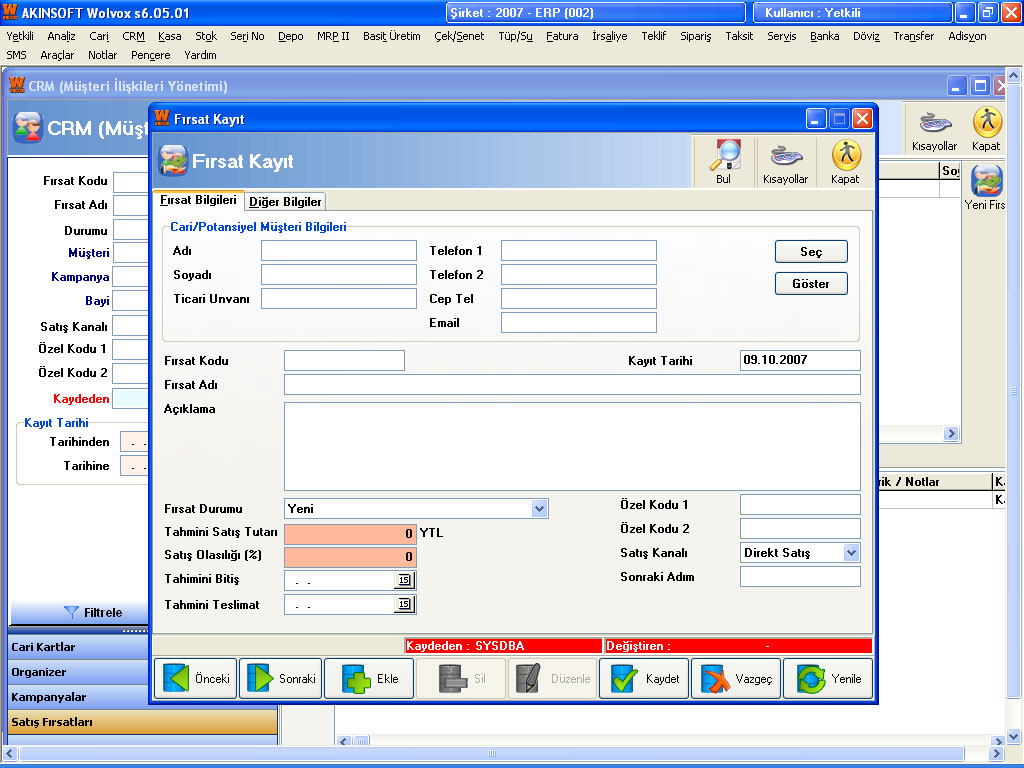Image resolution: width=1024 pixels, height=768 pixels.
Task: Open calendar picker for Tahimini Bitiş
Action: tap(404, 580)
